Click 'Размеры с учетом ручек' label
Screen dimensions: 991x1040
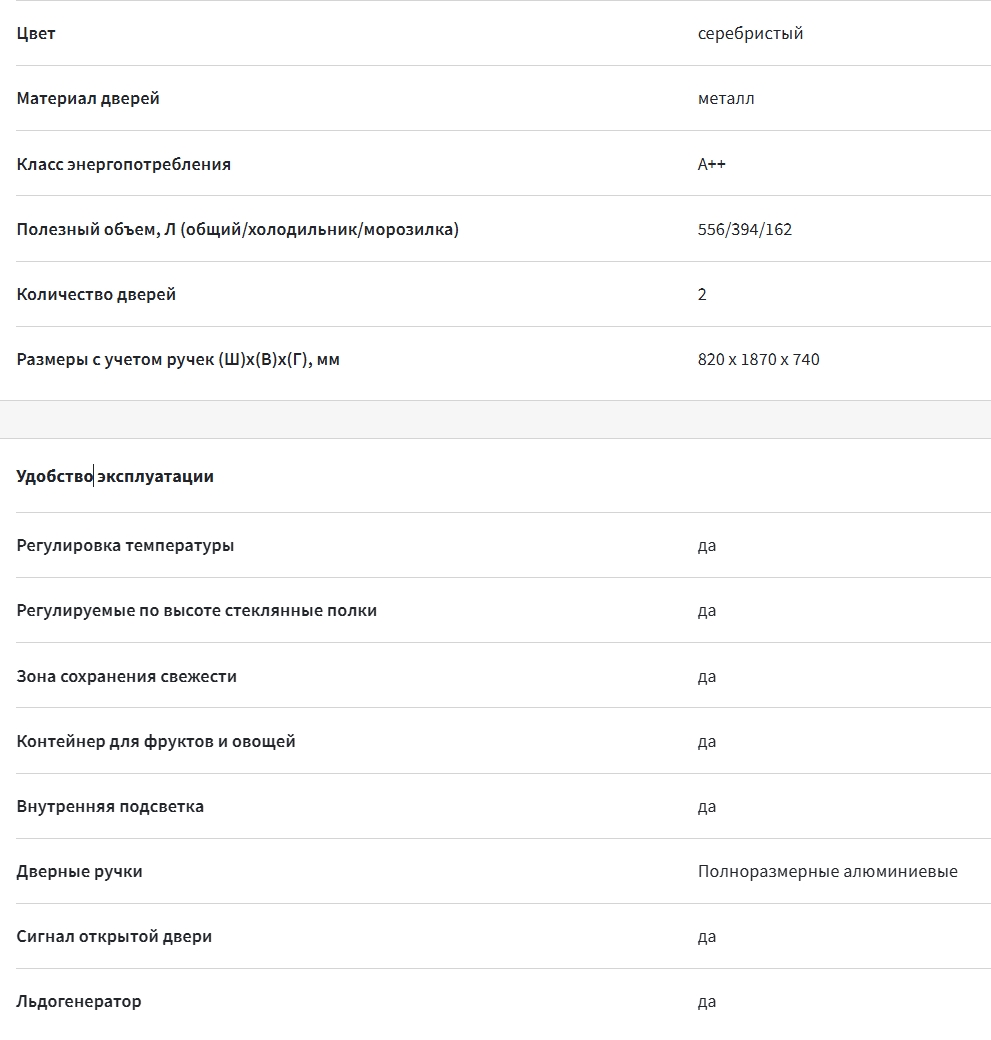[x=178, y=359]
